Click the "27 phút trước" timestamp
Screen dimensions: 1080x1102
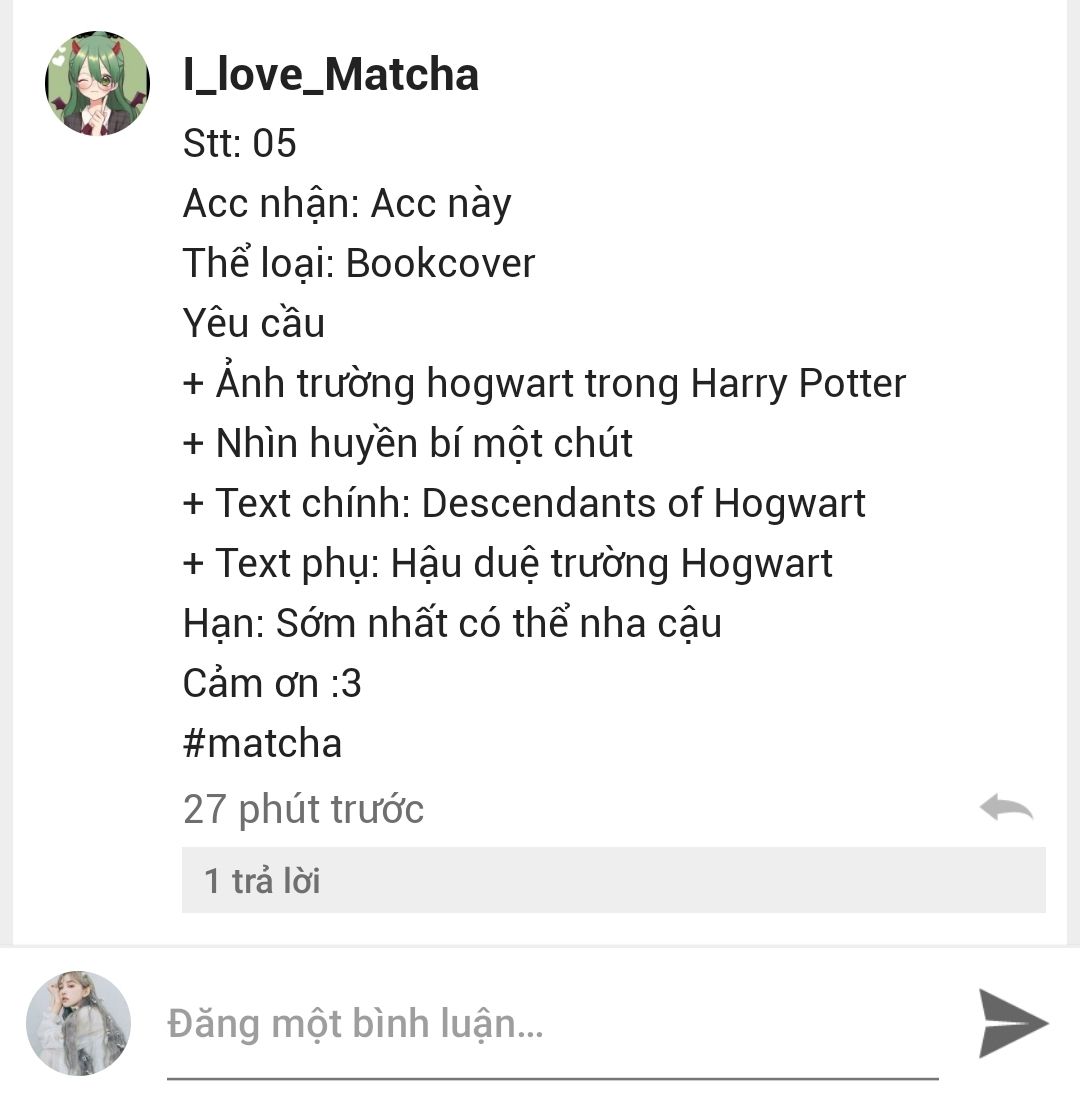pos(304,809)
